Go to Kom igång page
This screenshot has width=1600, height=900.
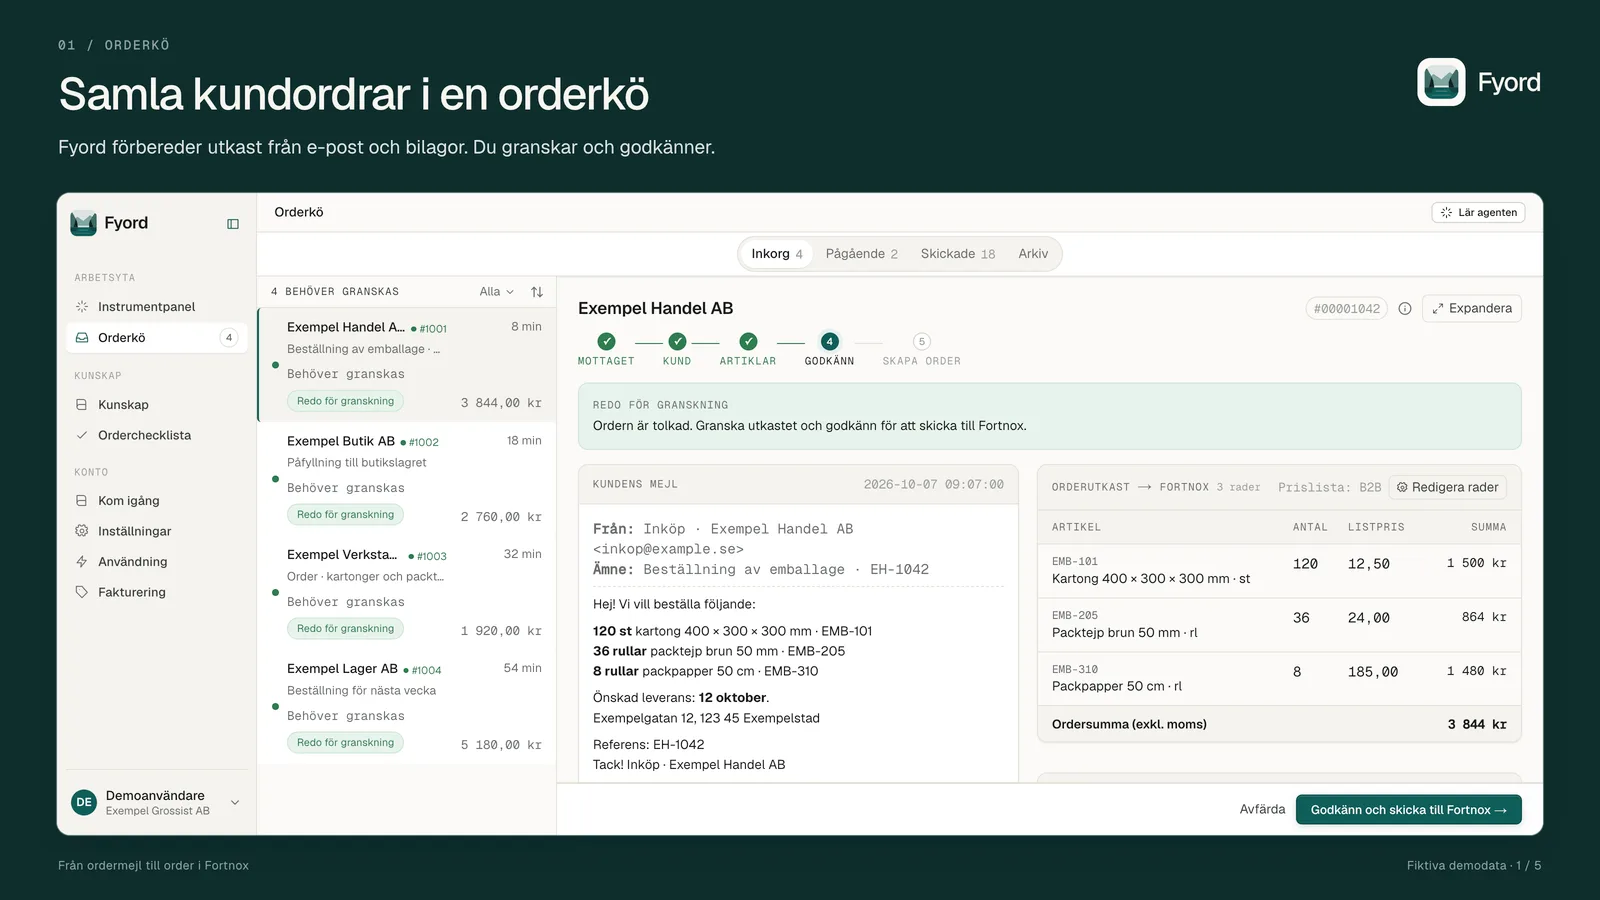point(156,501)
